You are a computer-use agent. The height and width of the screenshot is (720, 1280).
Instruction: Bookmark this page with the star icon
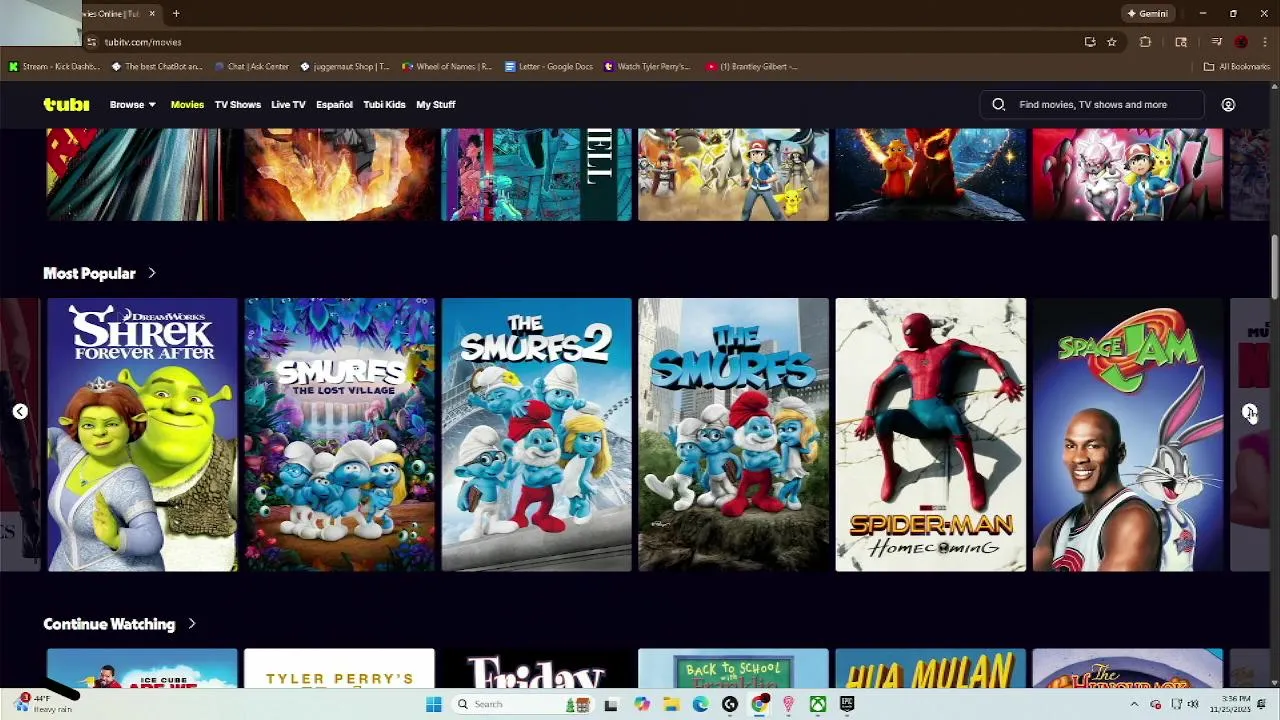[x=1111, y=42]
